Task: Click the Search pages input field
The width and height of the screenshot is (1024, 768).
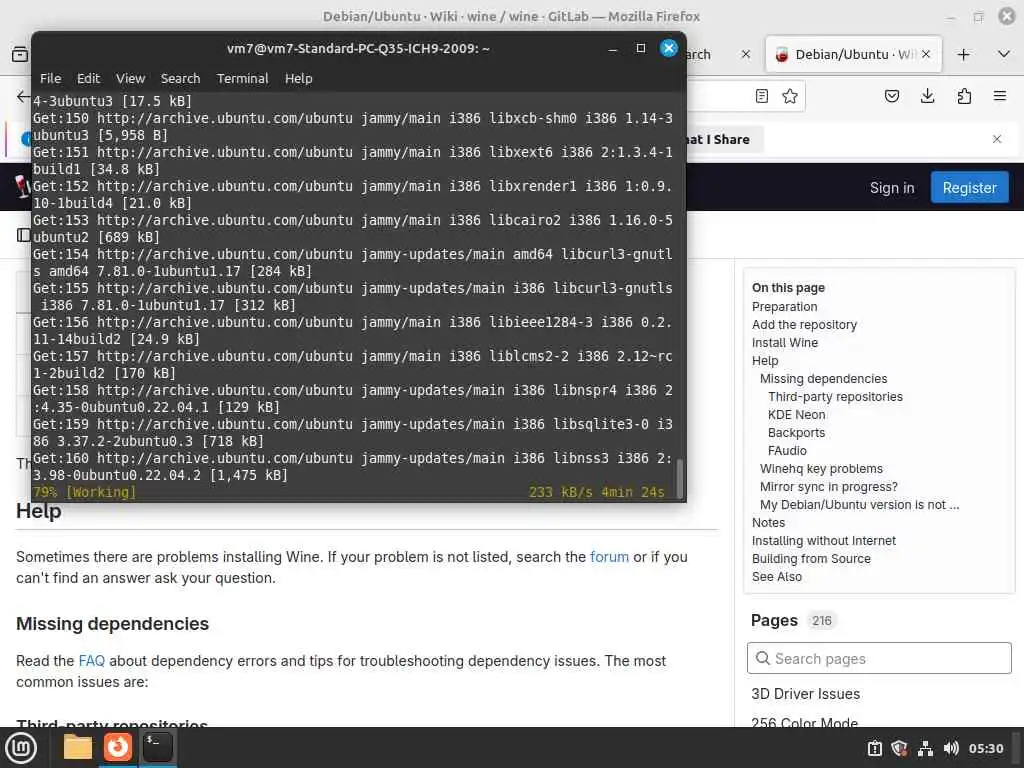Action: point(879,658)
